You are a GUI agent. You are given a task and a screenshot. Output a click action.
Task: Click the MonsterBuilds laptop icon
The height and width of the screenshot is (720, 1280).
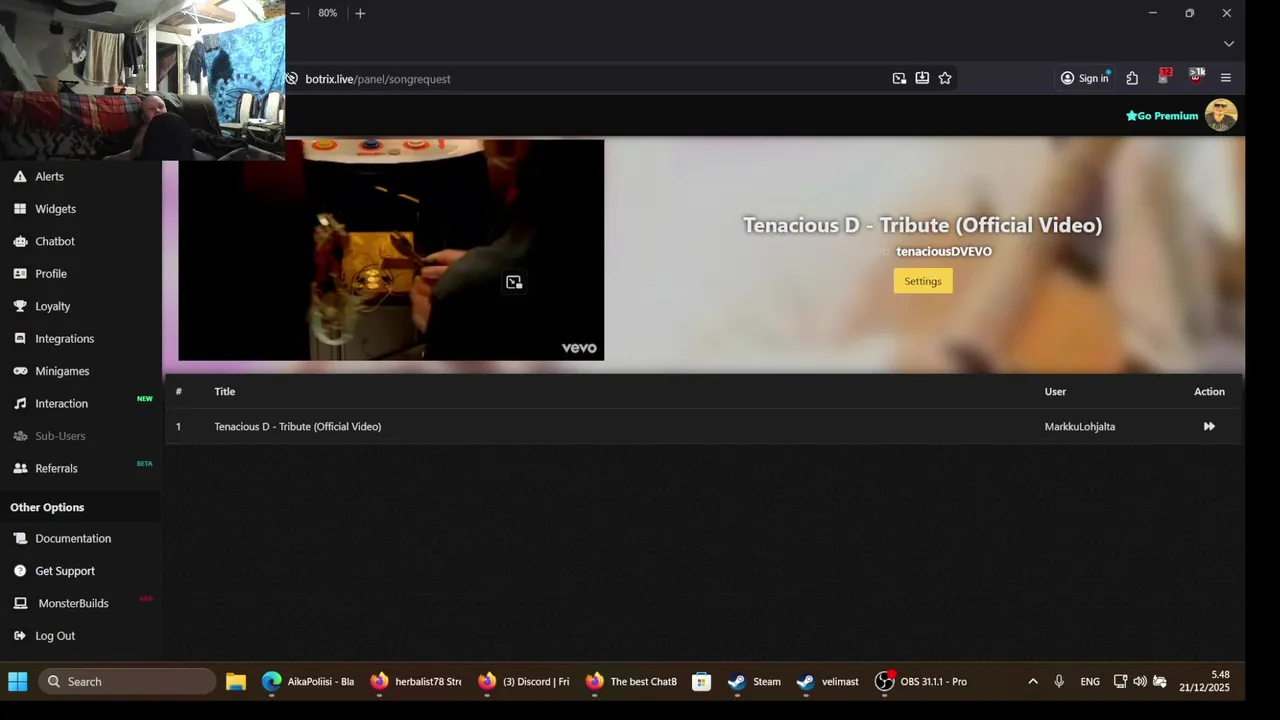click(x=20, y=603)
